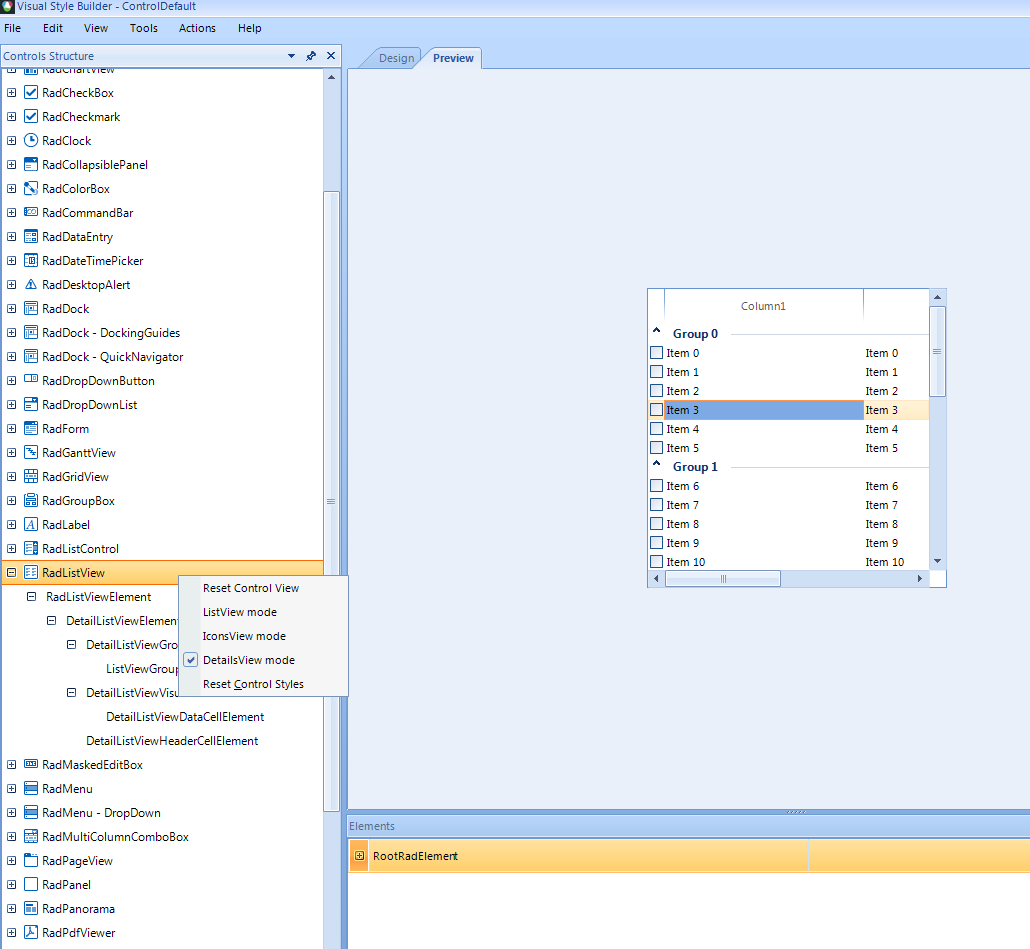Select the DetailListViewDataCellElement node
Image resolution: width=1030 pixels, height=949 pixels.
(x=185, y=717)
